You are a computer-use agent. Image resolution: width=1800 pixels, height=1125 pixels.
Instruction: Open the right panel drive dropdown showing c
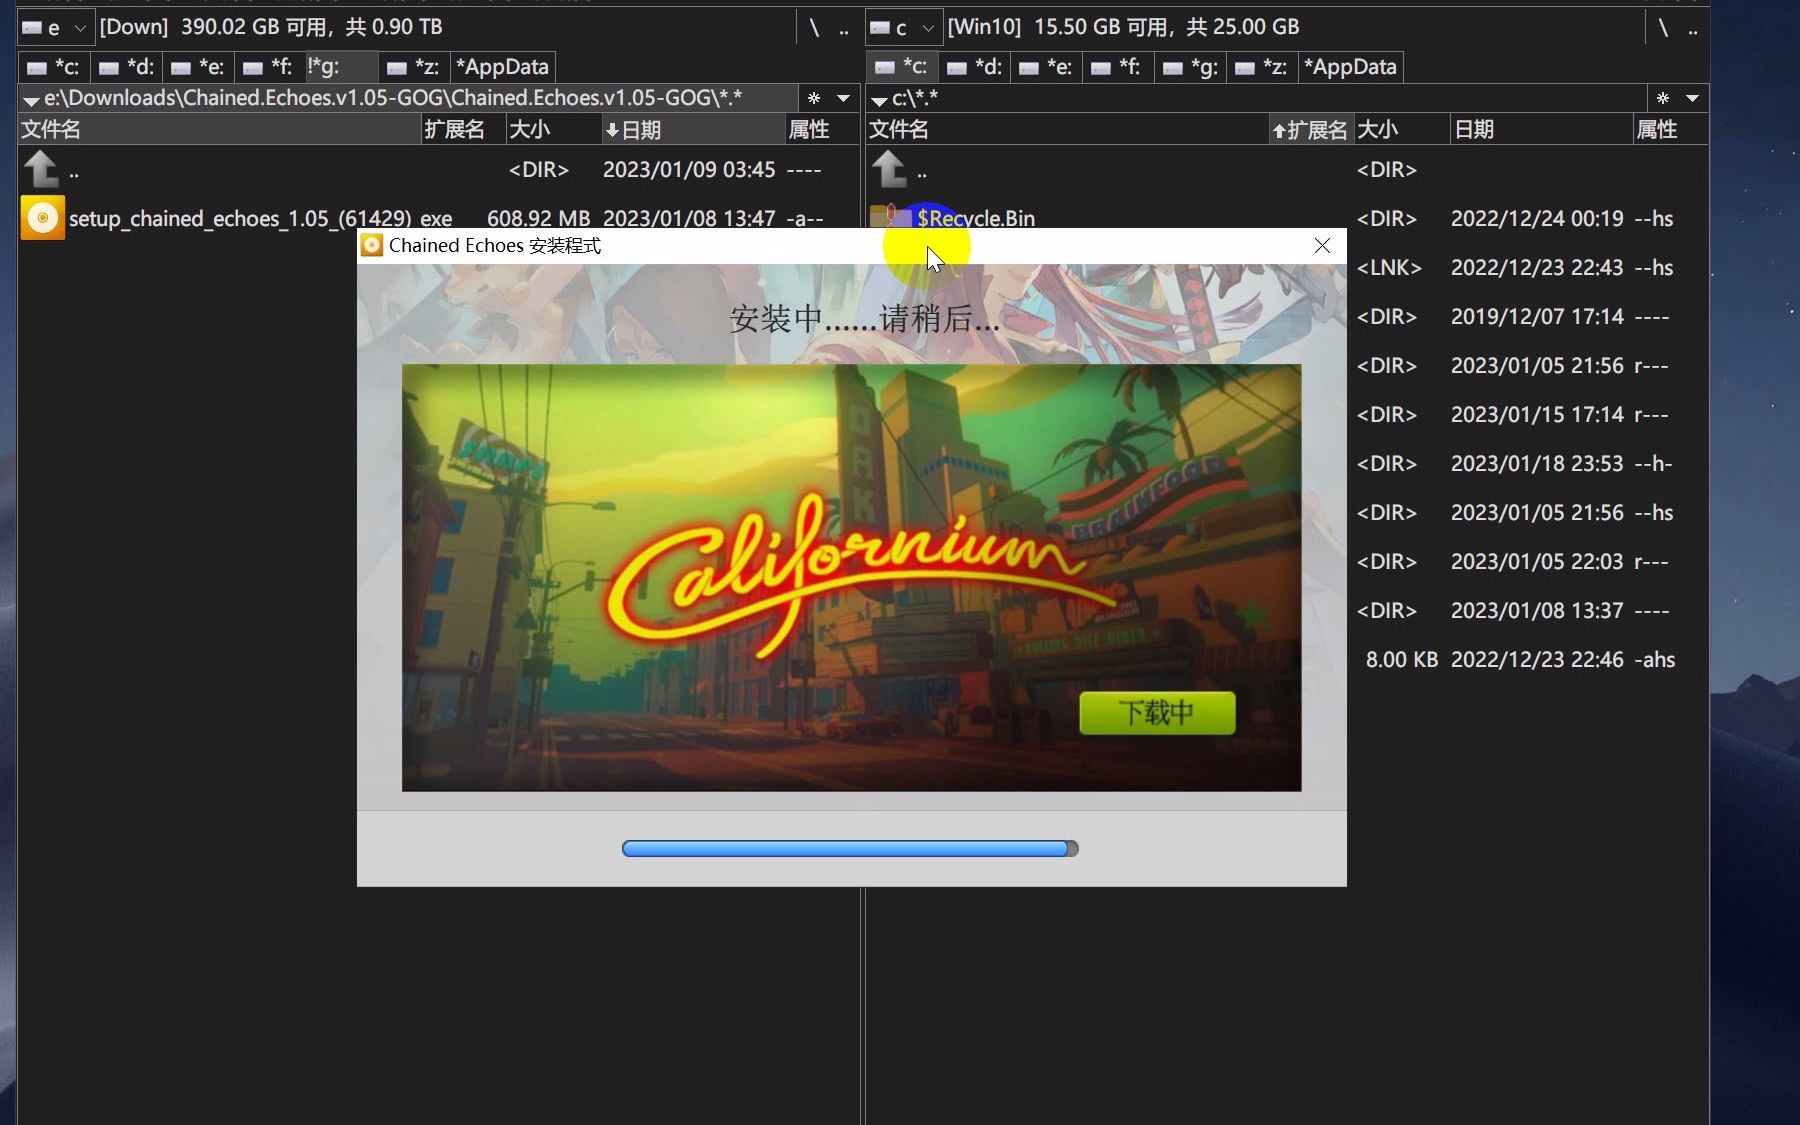coord(904,27)
